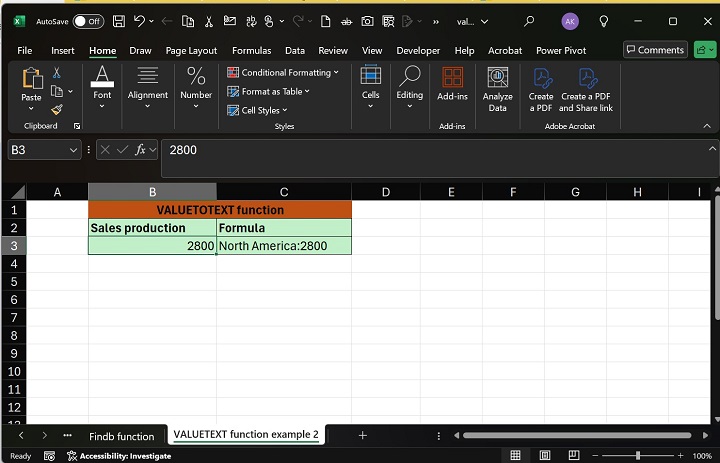720x463 pixels.
Task: Expand the Conditional Formatting dropdown
Action: tap(284, 72)
